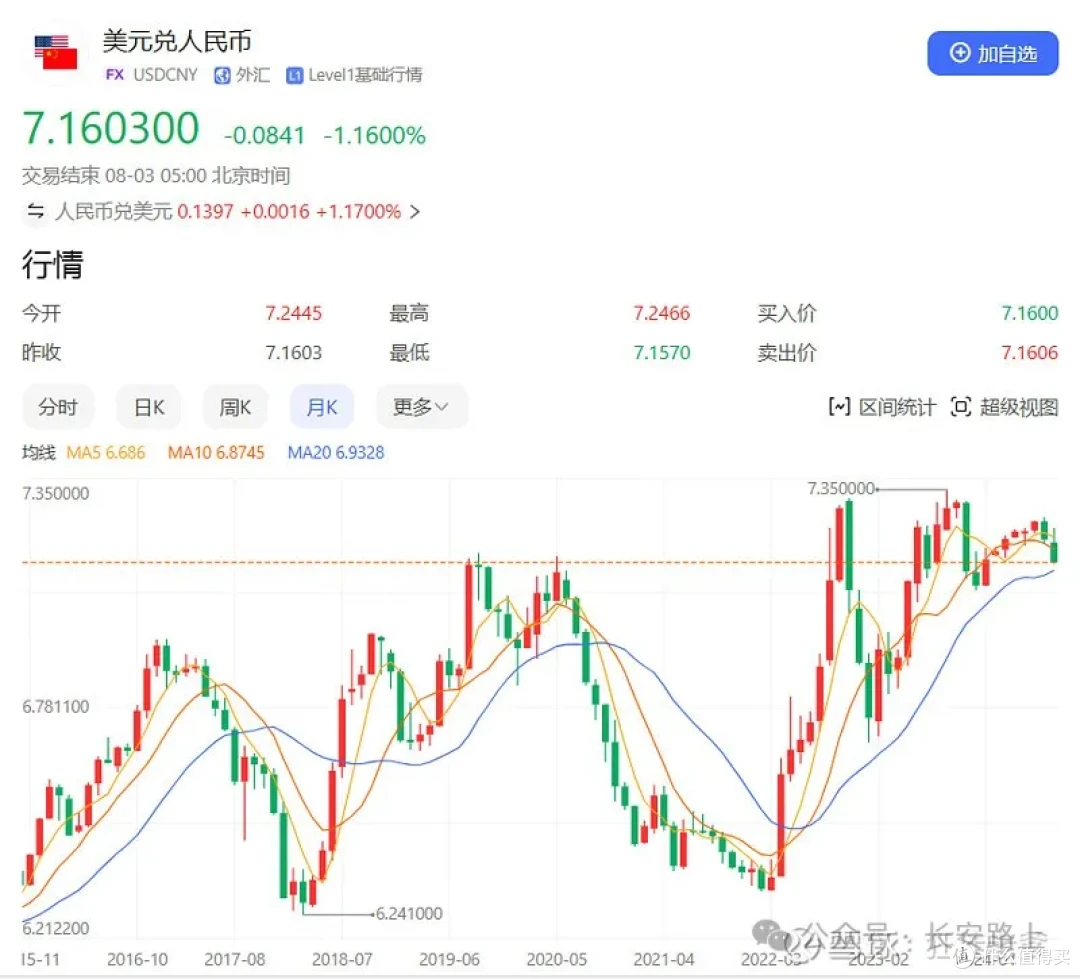Switch to 日K chart tab

pyautogui.click(x=149, y=407)
